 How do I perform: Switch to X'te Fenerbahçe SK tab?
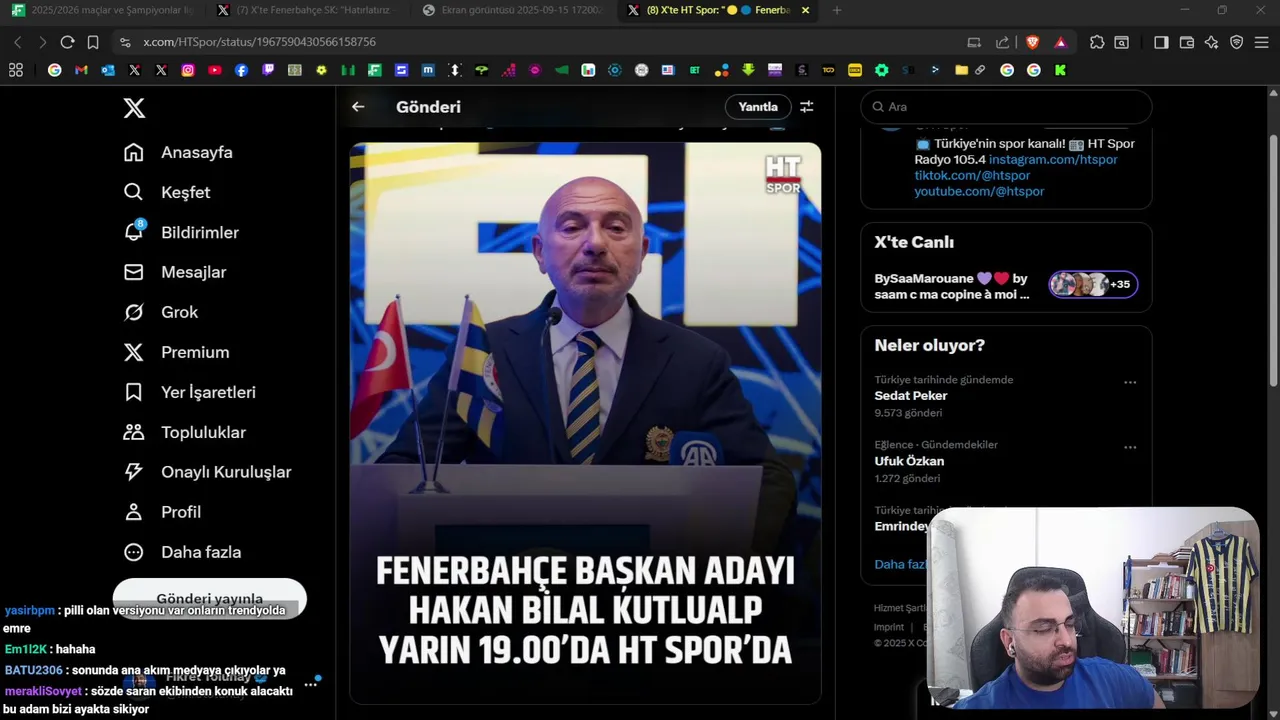tap(310, 10)
